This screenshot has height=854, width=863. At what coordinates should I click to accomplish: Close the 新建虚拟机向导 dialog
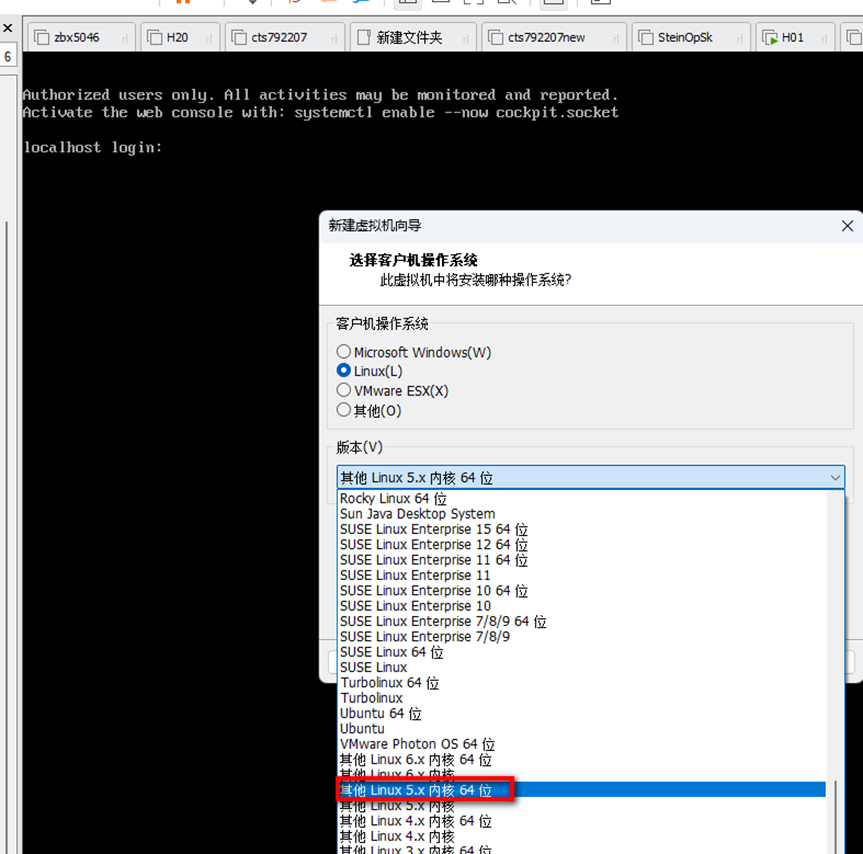click(847, 226)
